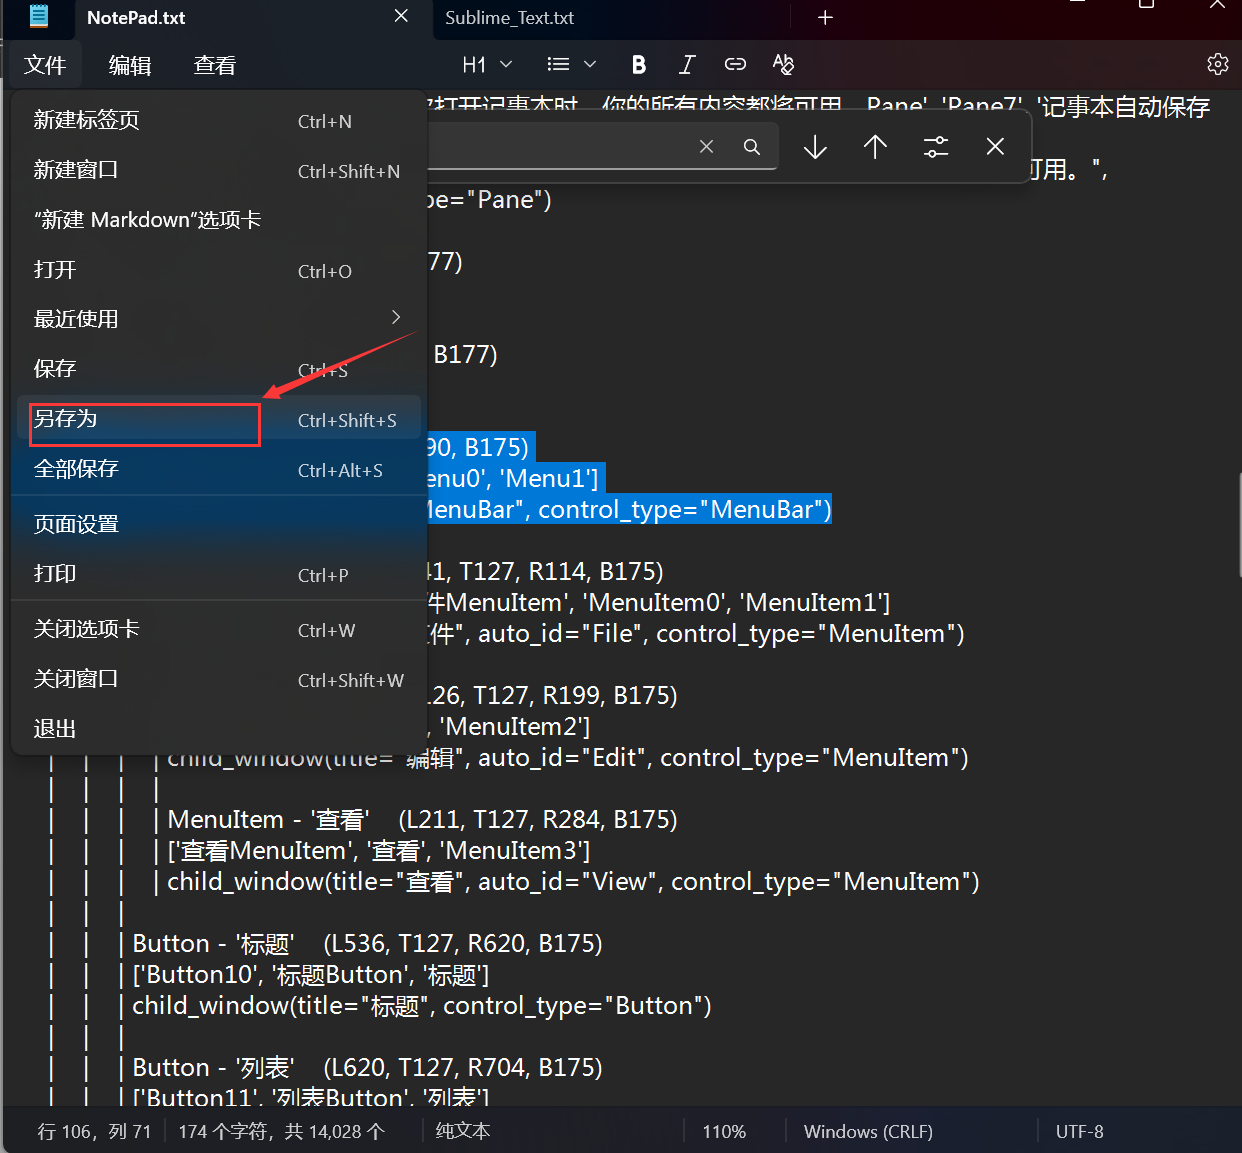Click the line "Button - '列表'"
Image resolution: width=1242 pixels, height=1153 pixels.
(x=367, y=1068)
